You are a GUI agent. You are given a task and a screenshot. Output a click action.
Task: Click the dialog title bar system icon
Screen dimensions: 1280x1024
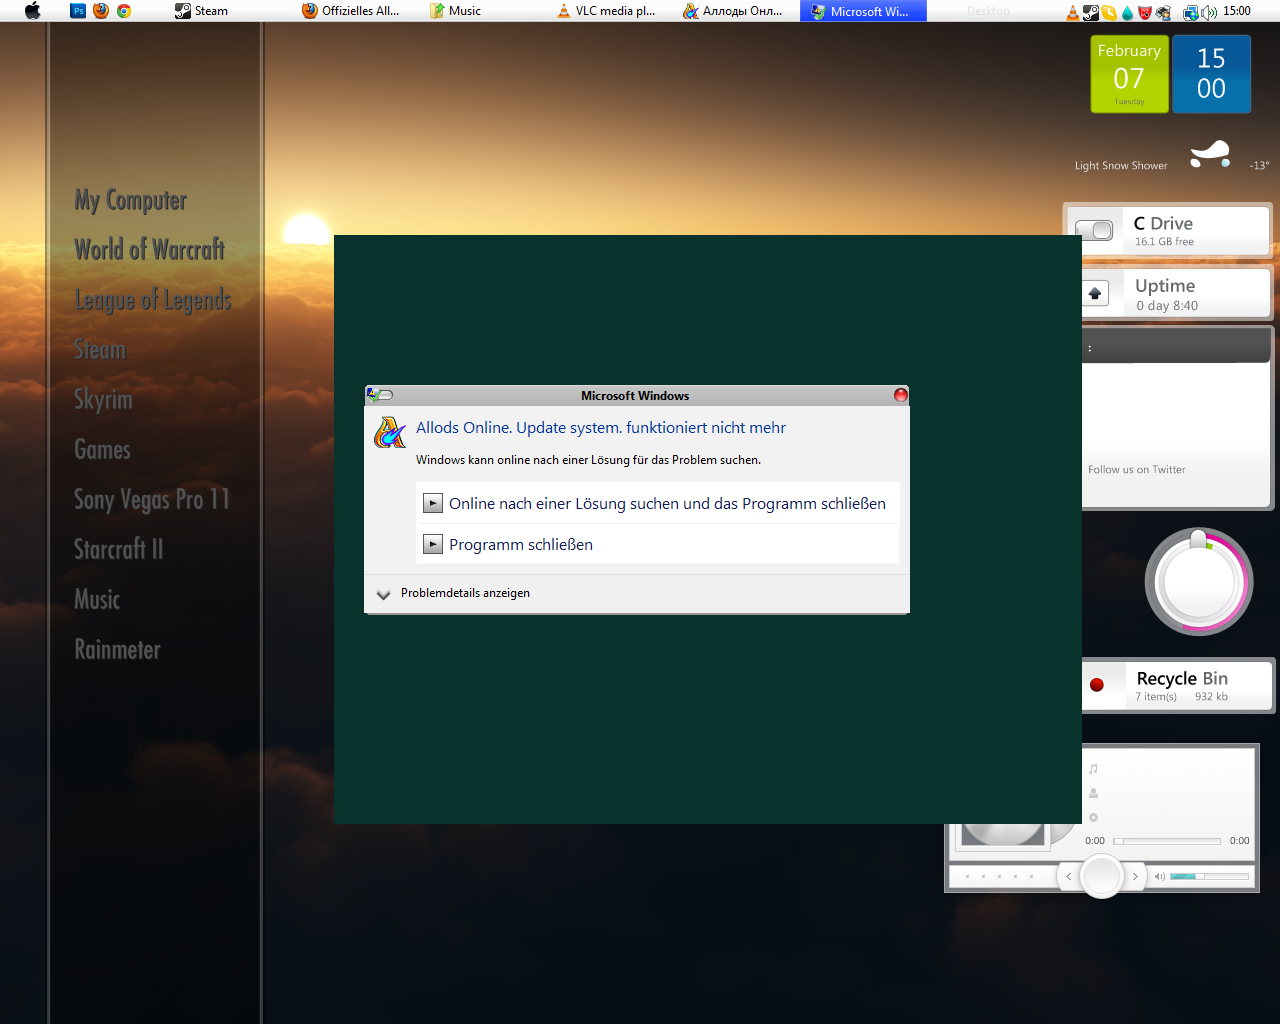pos(379,395)
